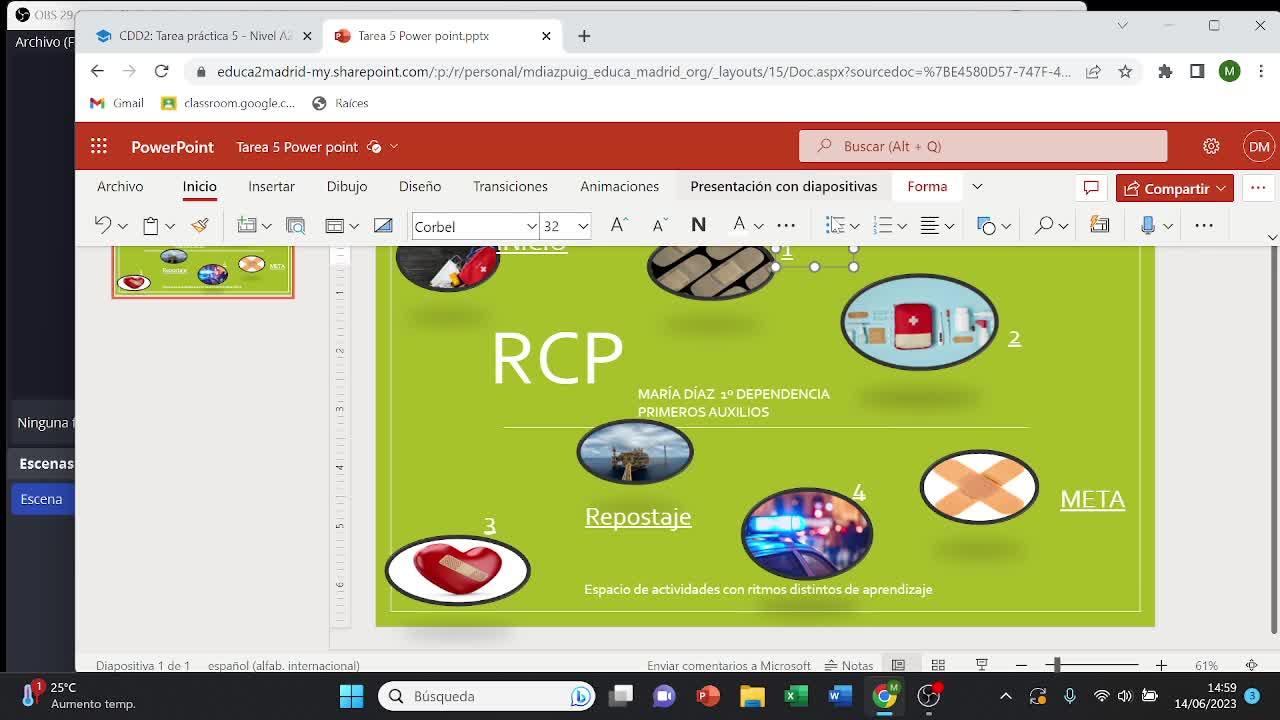
Task: Click the slide background format icon
Action: point(383,225)
